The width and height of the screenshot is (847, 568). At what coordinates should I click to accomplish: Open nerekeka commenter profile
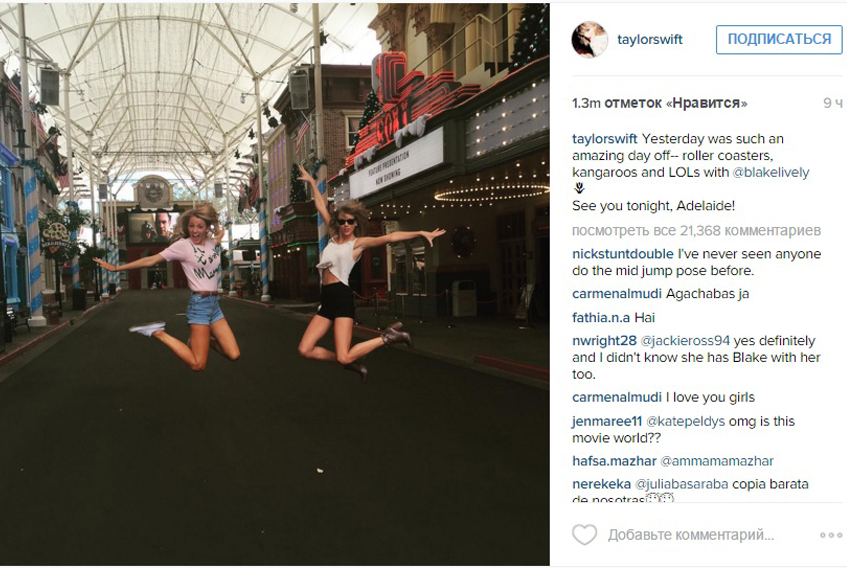(601, 484)
